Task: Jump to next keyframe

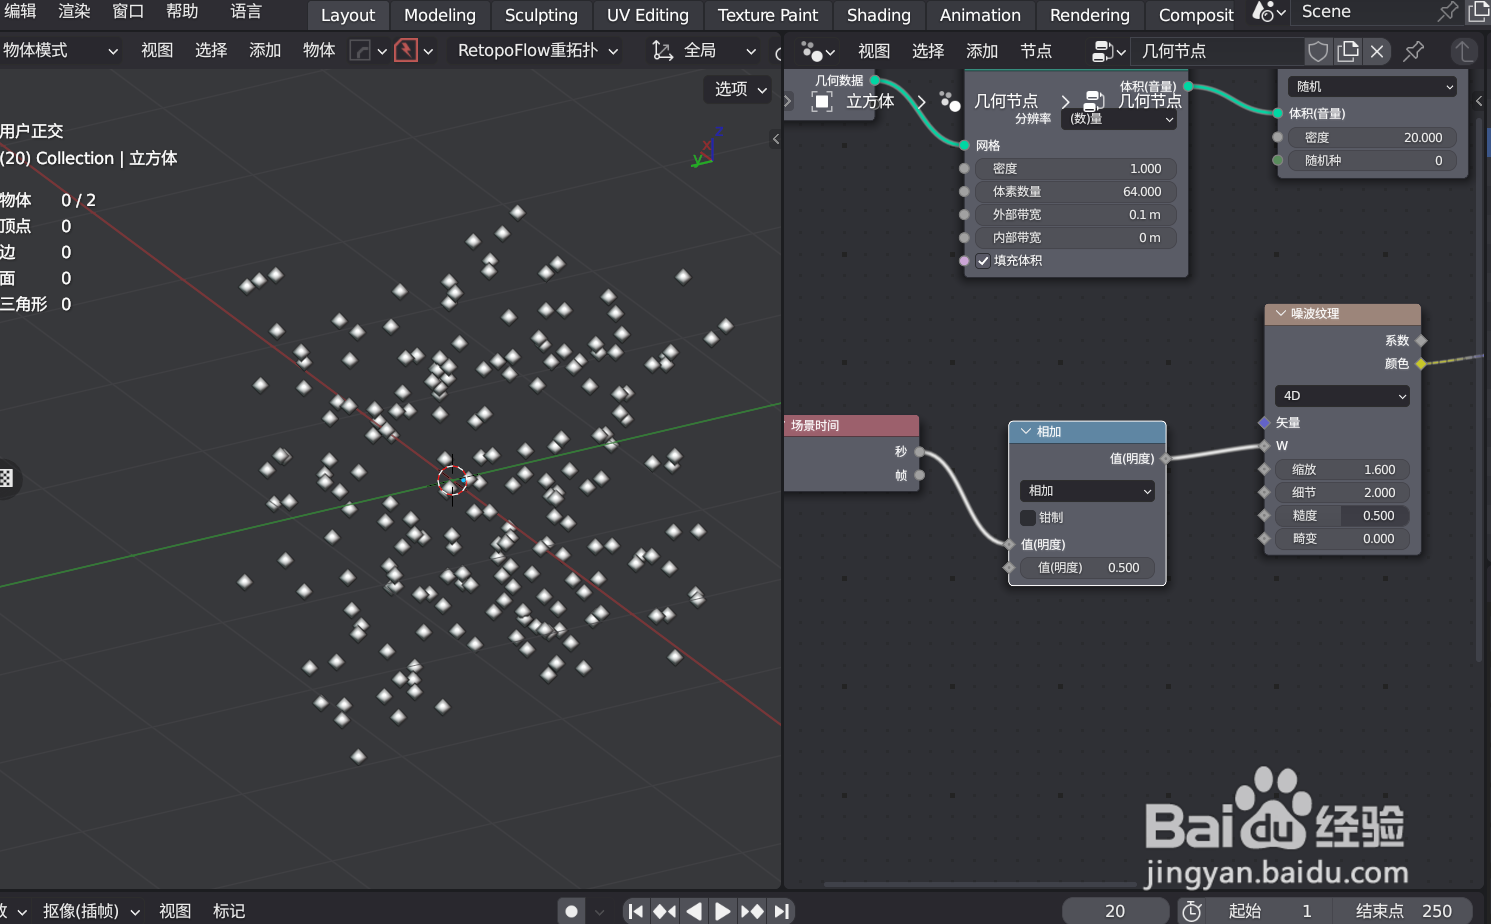Action: pos(752,911)
